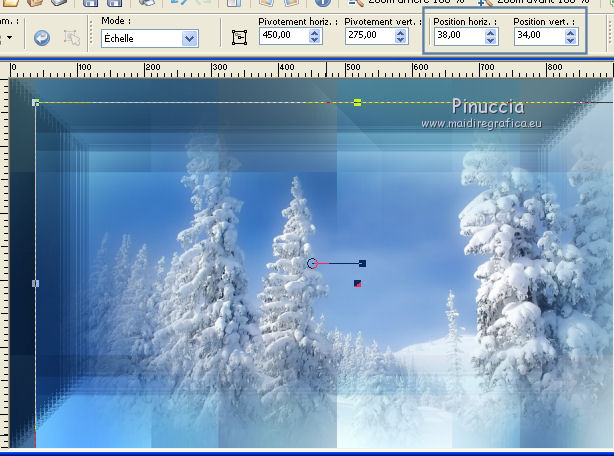
Task: Decrease Pivotement horiz. with the down arrow
Action: pos(314,40)
